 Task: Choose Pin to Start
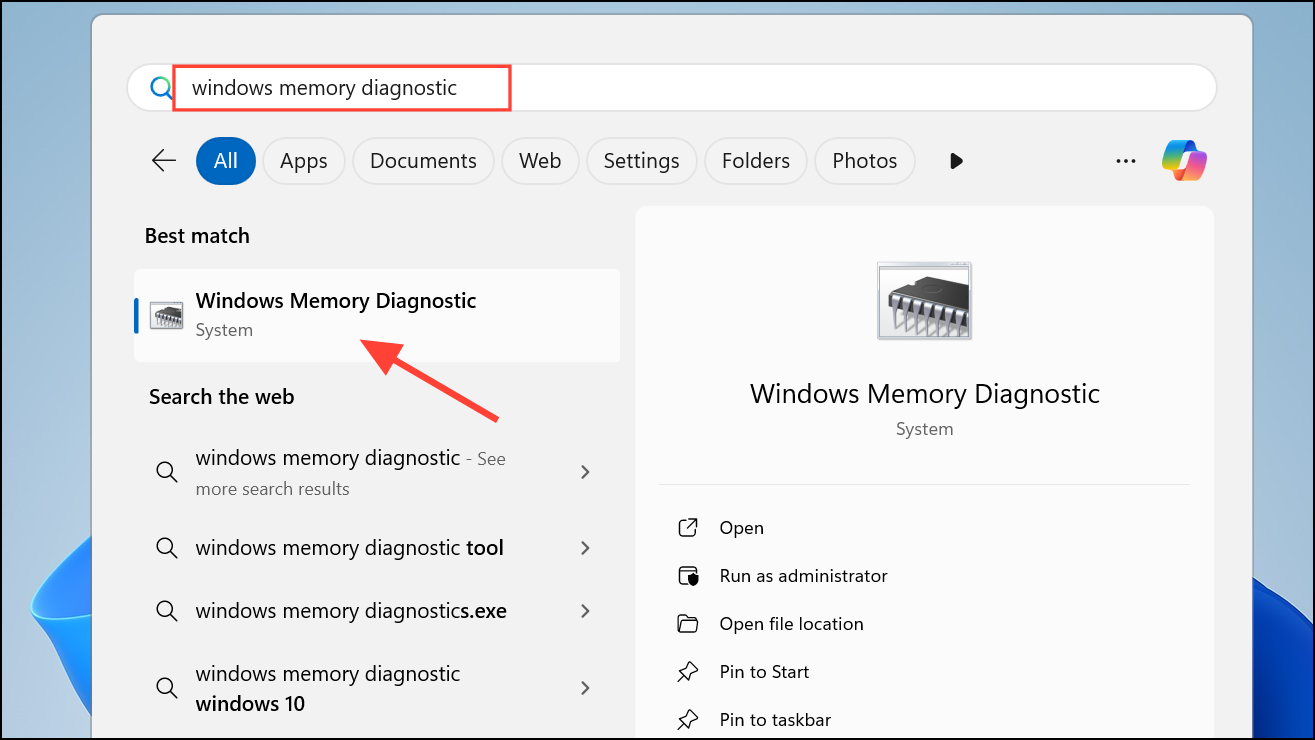[x=765, y=672]
